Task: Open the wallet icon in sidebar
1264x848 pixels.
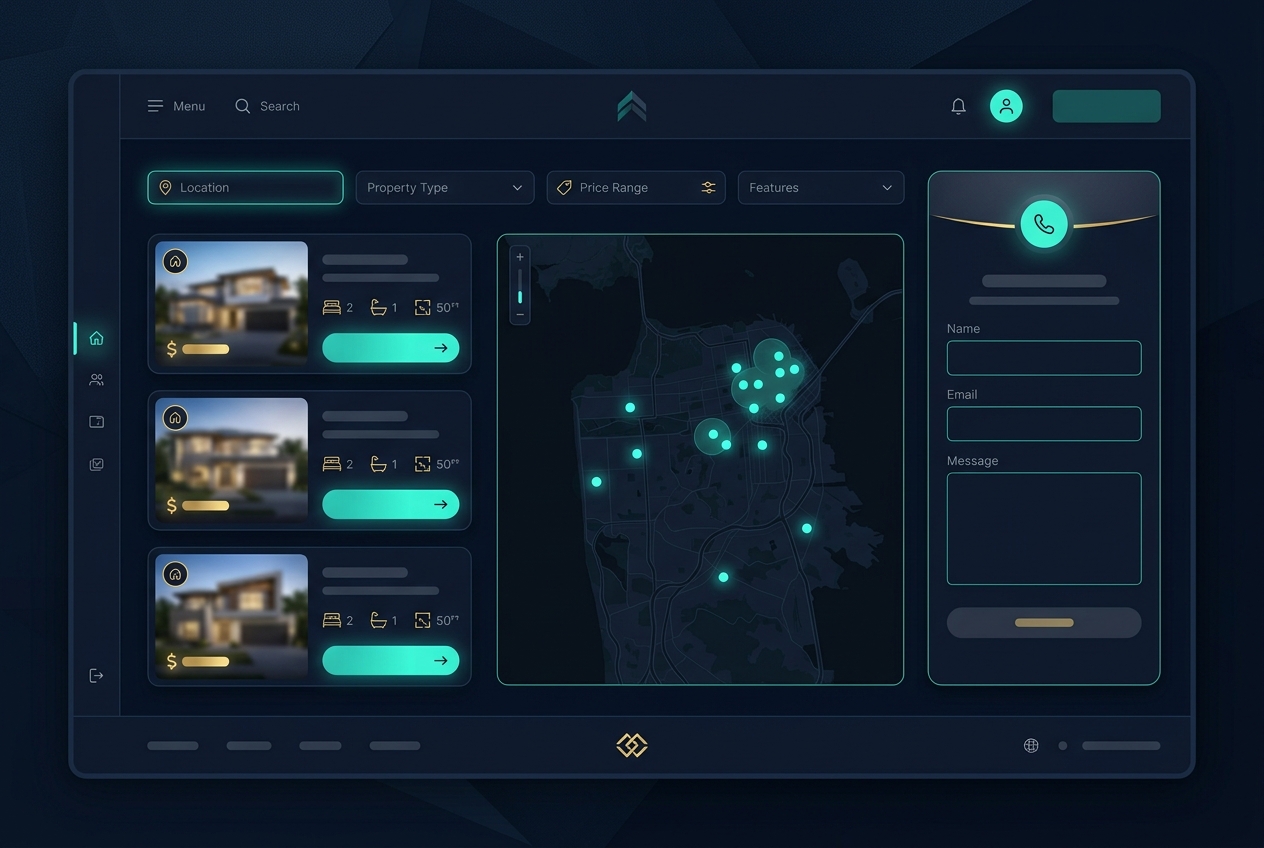Action: pos(96,422)
